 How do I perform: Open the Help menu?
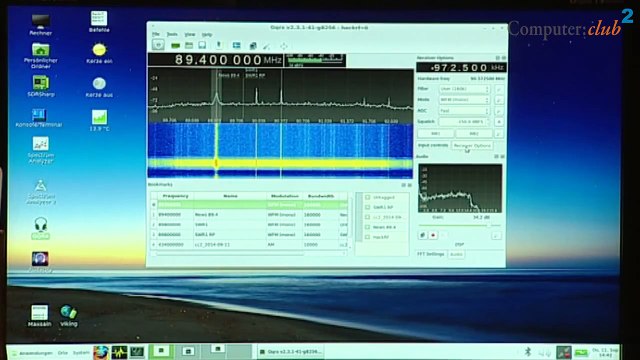pyautogui.click(x=207, y=34)
